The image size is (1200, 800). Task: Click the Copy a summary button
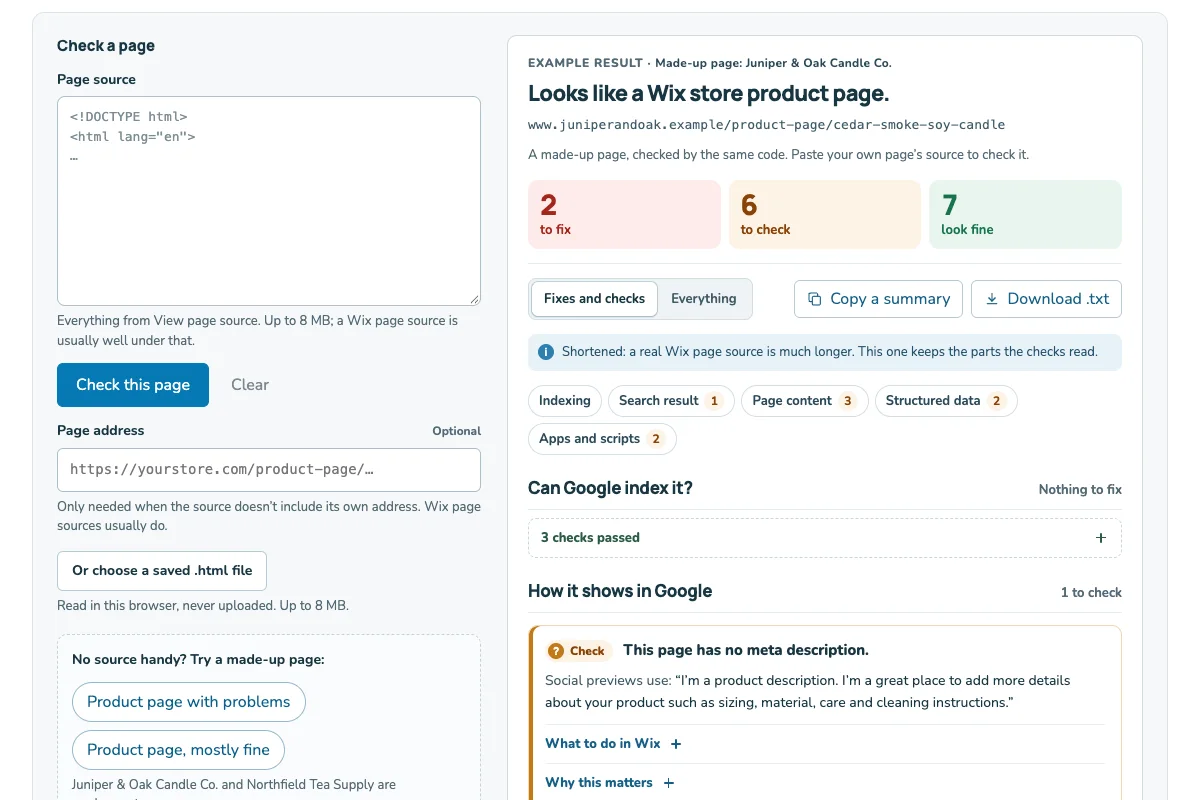(x=879, y=299)
